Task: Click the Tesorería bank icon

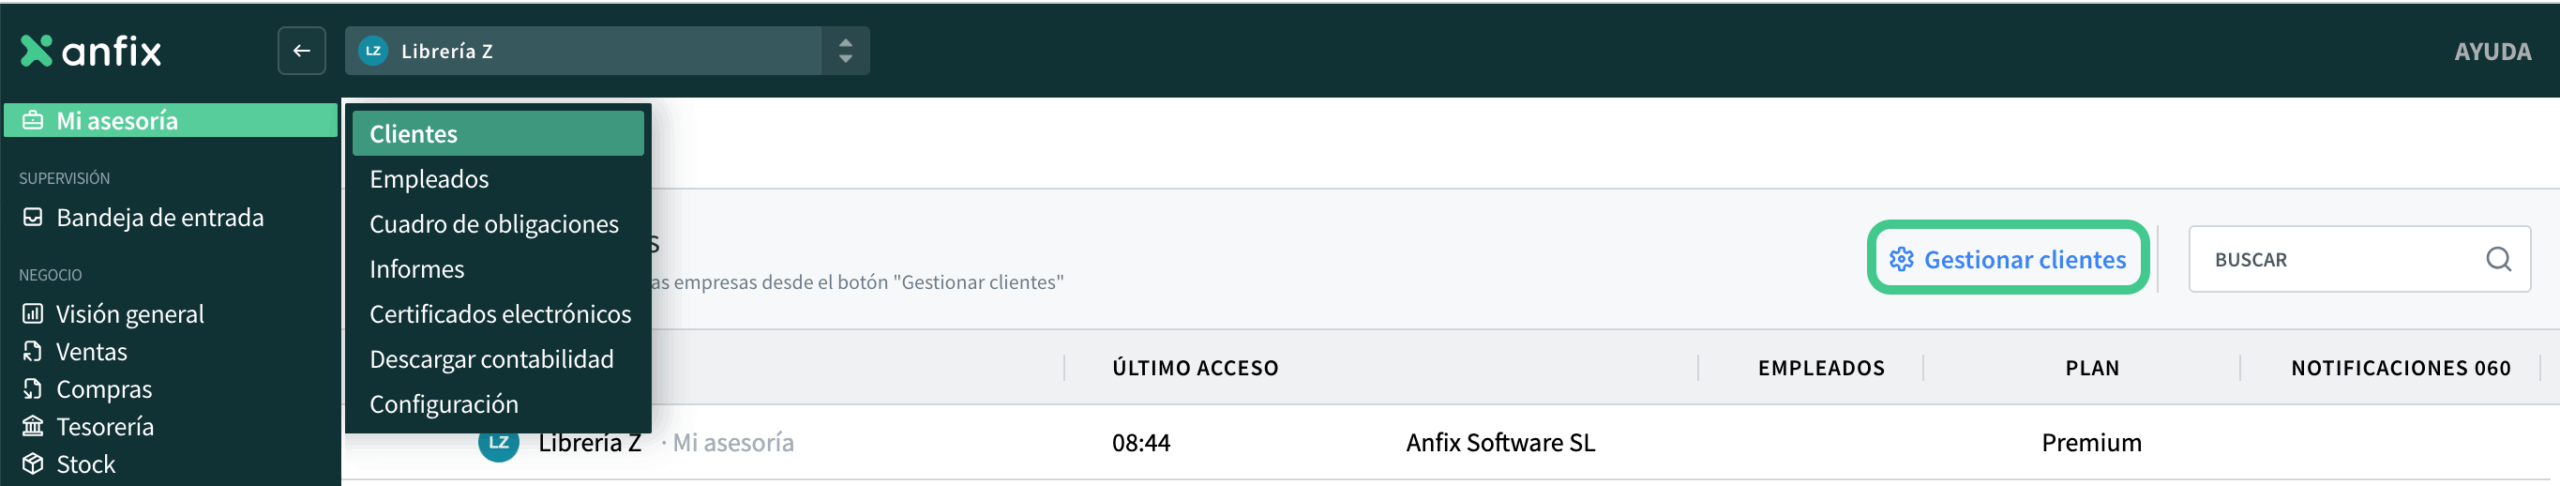Action: click(x=33, y=426)
